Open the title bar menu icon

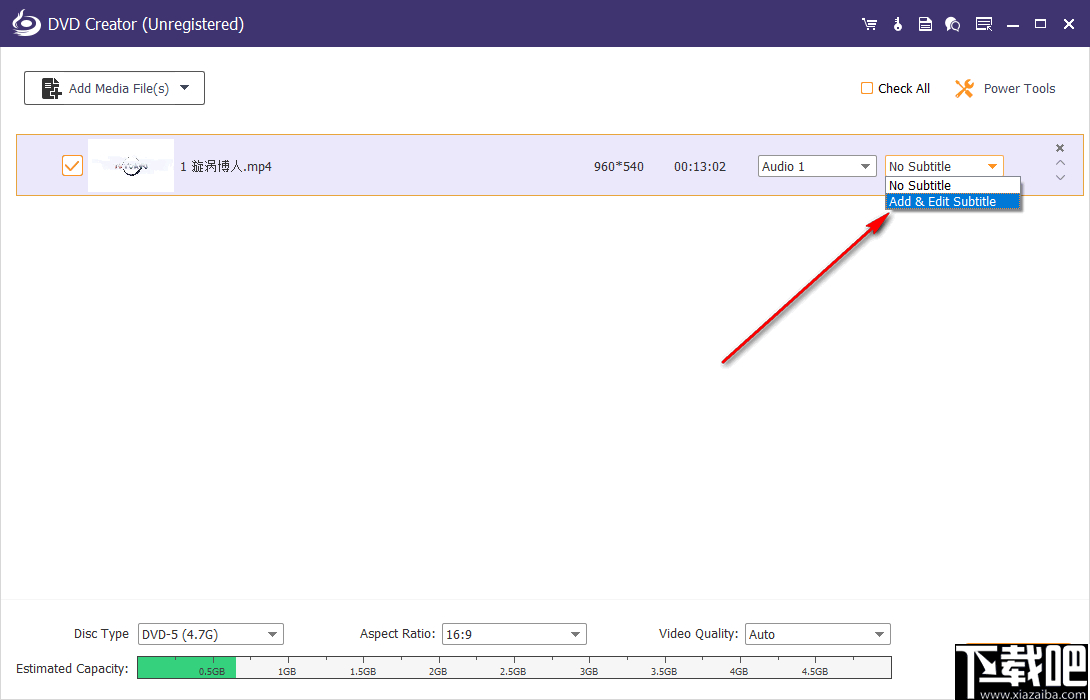[x=984, y=23]
